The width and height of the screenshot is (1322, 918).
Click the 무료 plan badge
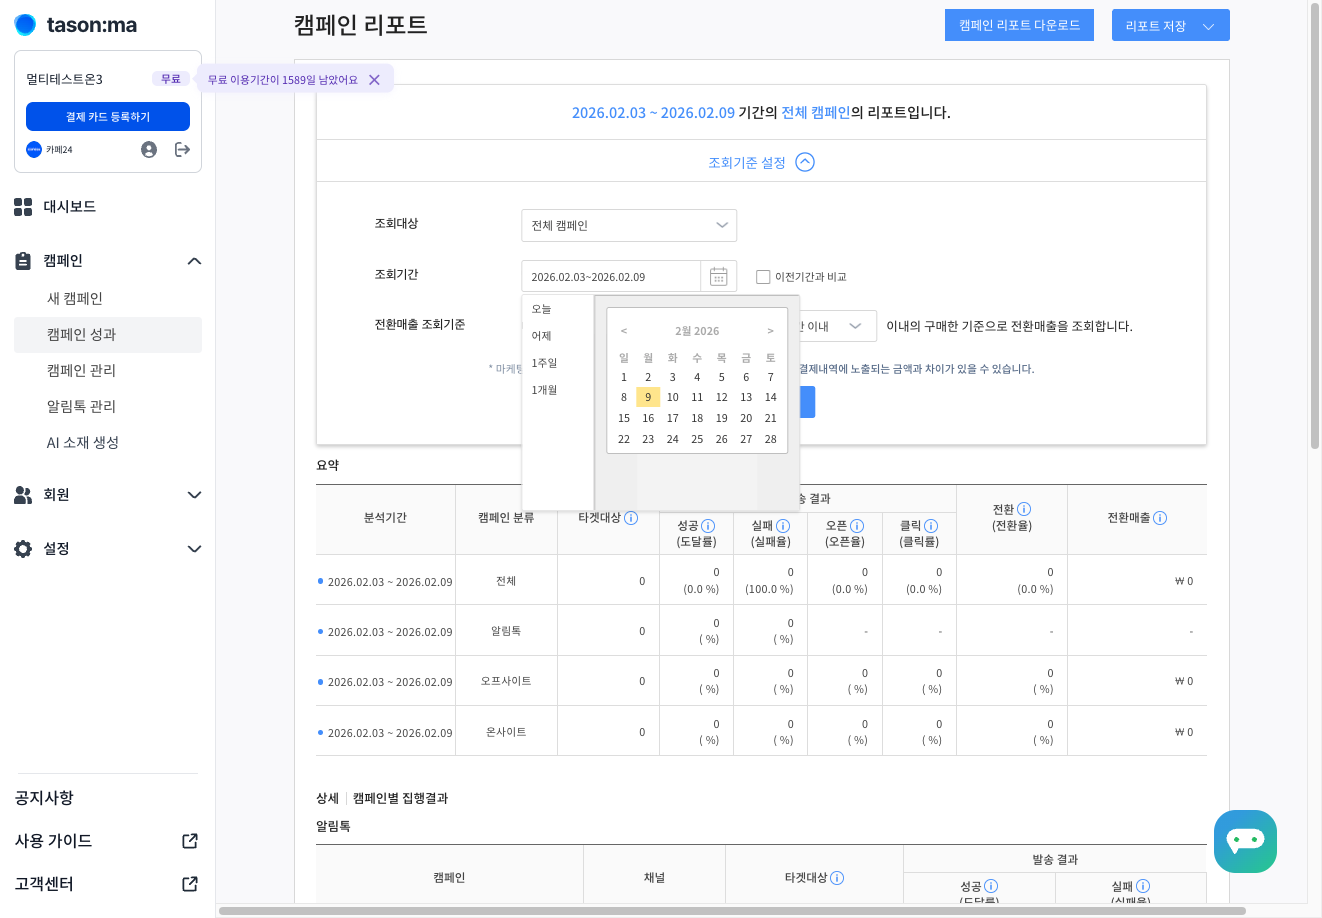click(x=171, y=79)
